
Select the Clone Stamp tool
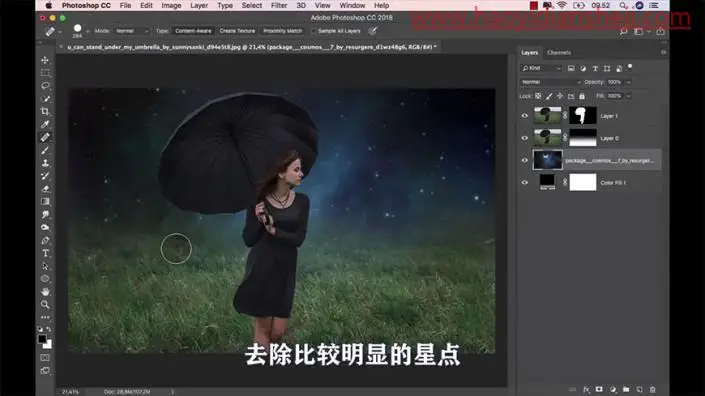coord(45,163)
